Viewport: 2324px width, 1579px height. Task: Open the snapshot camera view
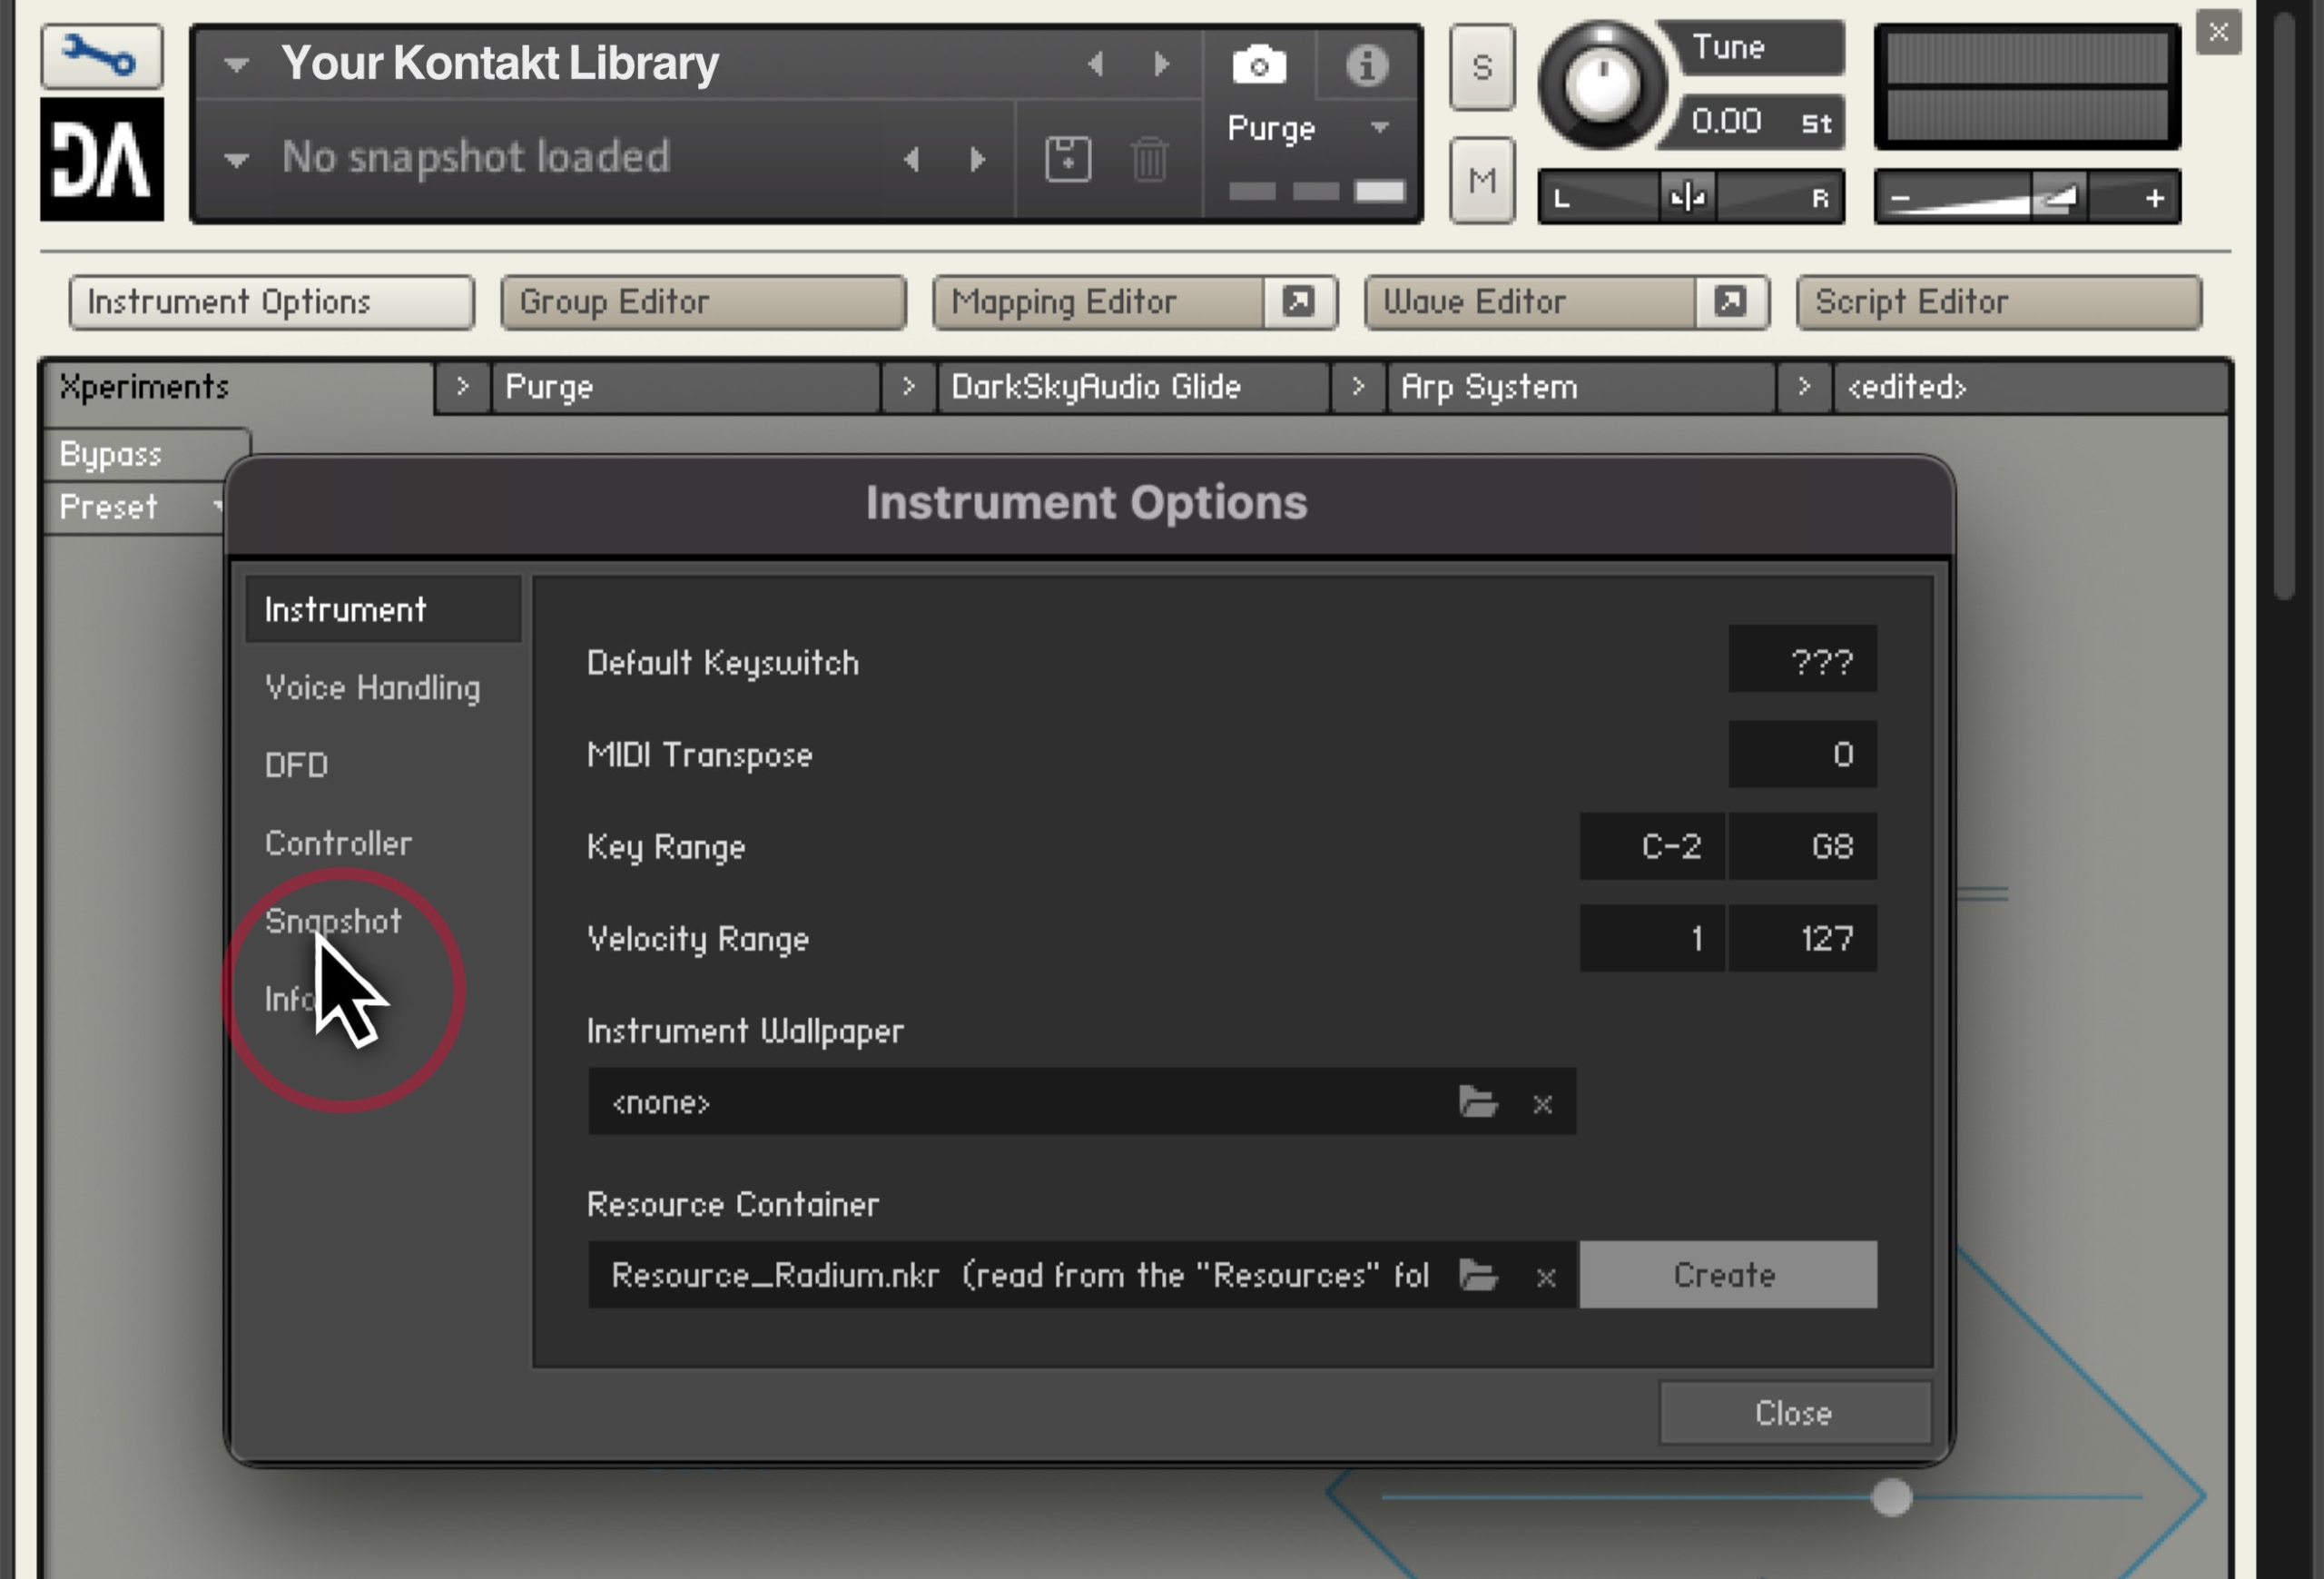tap(1259, 65)
